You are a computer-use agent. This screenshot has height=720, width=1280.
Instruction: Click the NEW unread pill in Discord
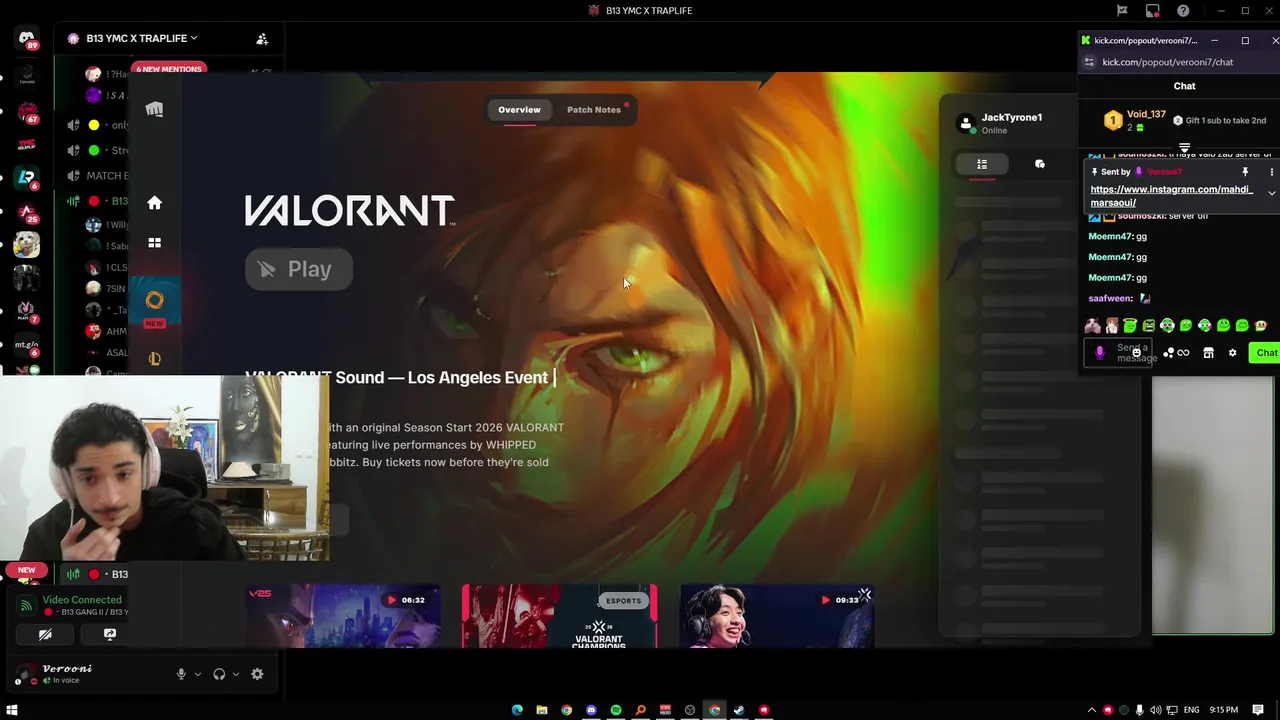pyautogui.click(x=26, y=570)
